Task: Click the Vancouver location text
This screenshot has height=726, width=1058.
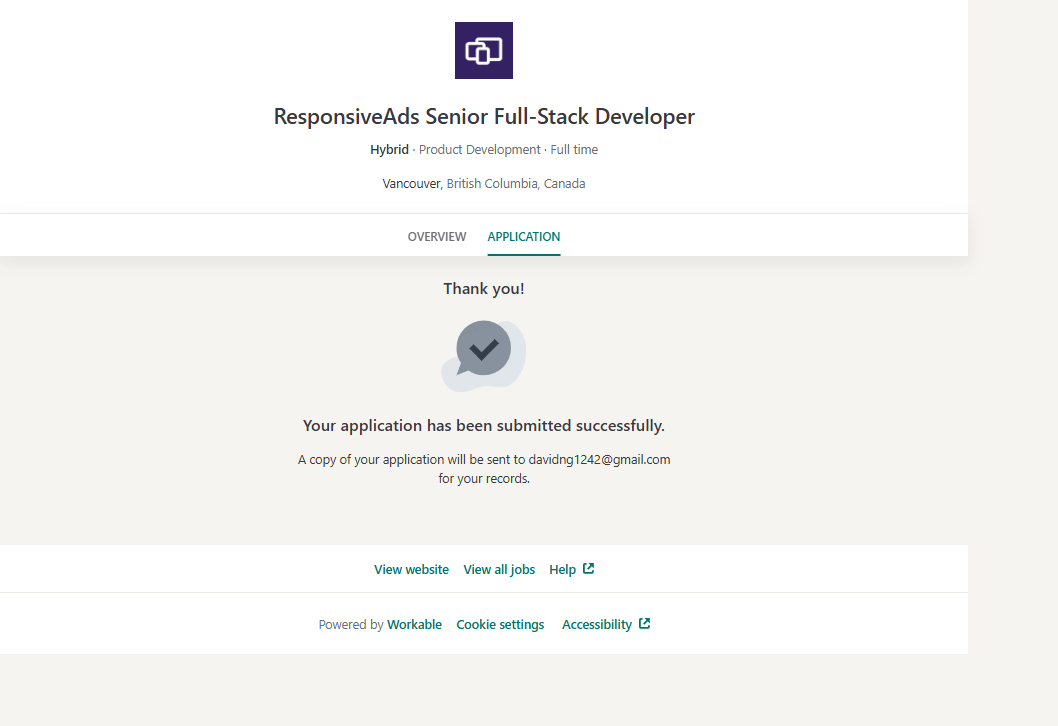Action: (411, 184)
